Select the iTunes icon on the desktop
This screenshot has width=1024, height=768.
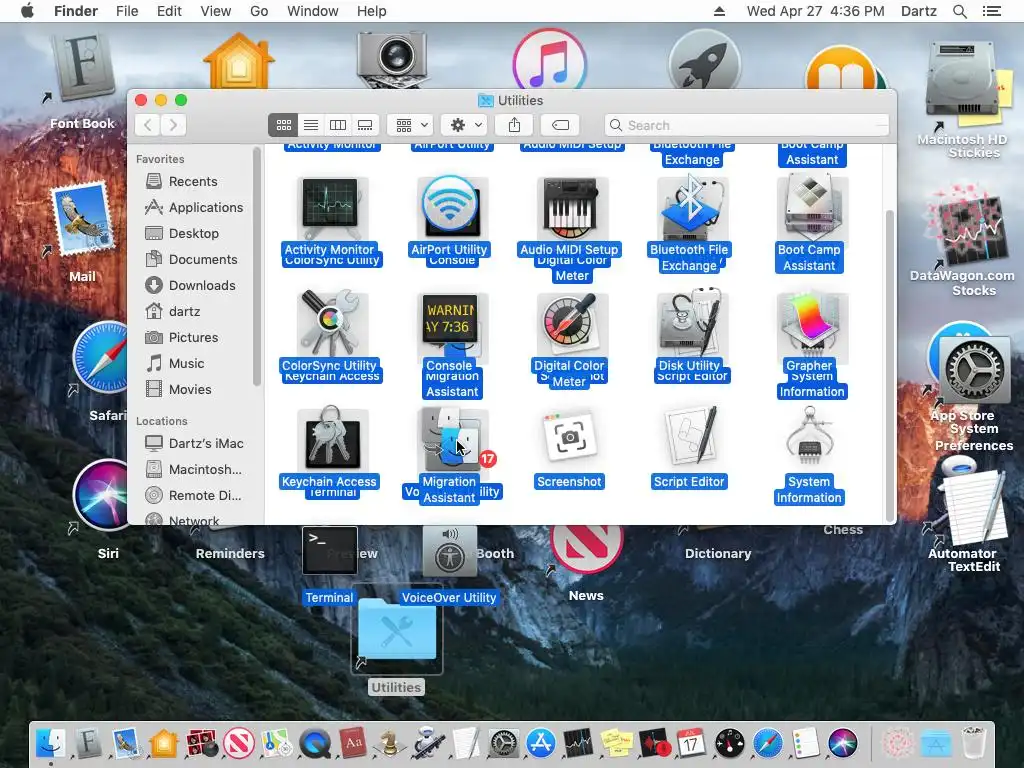549,60
